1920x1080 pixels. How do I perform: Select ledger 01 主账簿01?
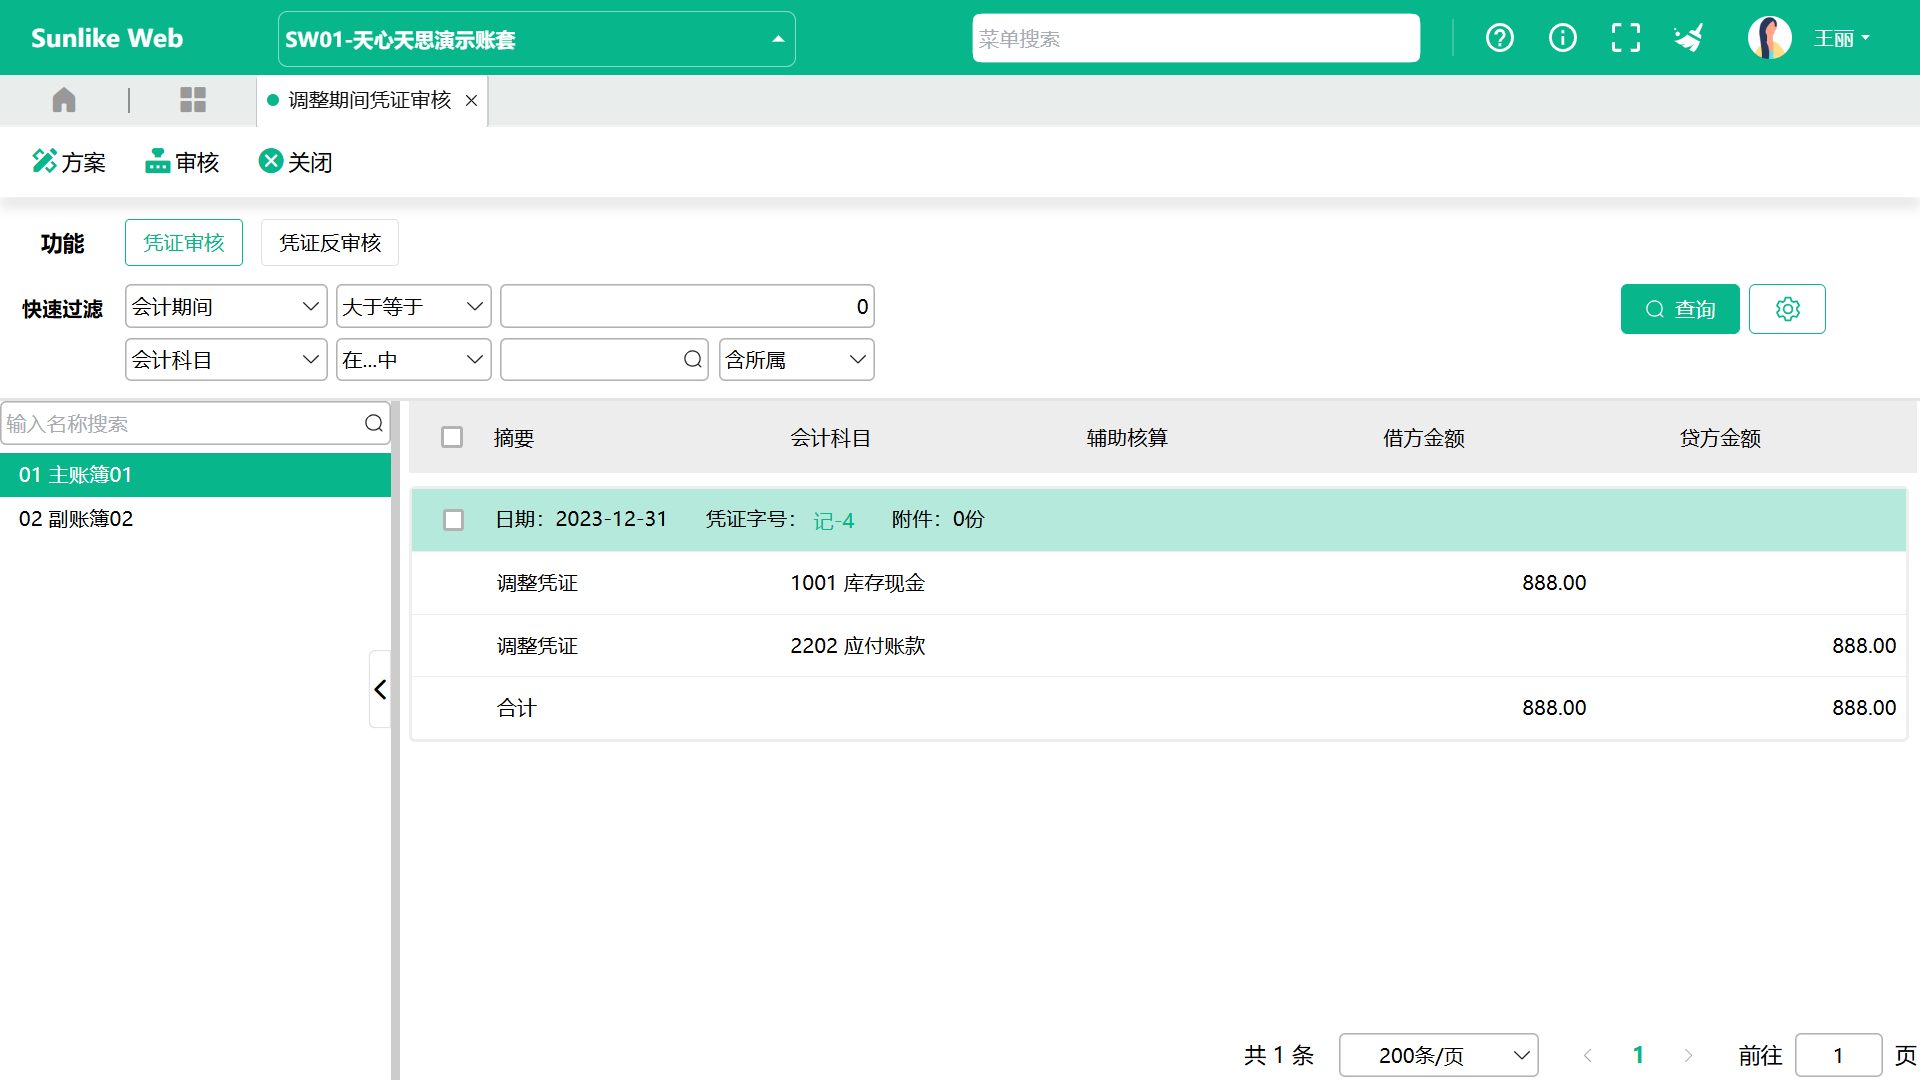pos(195,475)
